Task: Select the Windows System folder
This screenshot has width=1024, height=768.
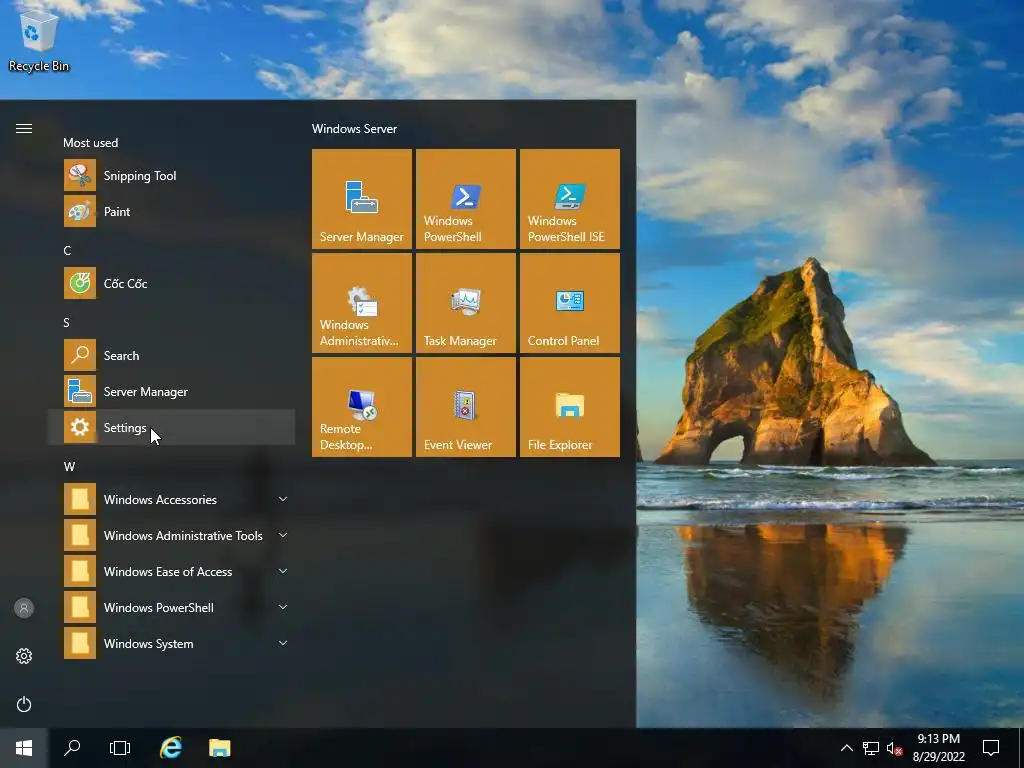Action: pyautogui.click(x=171, y=643)
